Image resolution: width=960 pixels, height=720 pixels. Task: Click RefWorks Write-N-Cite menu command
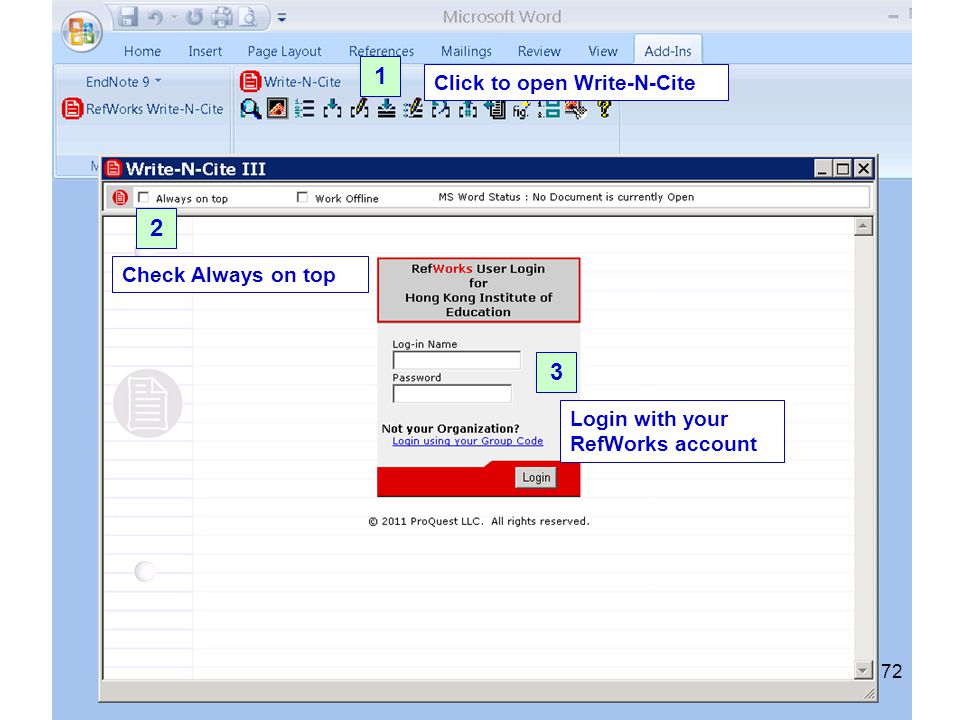click(143, 109)
